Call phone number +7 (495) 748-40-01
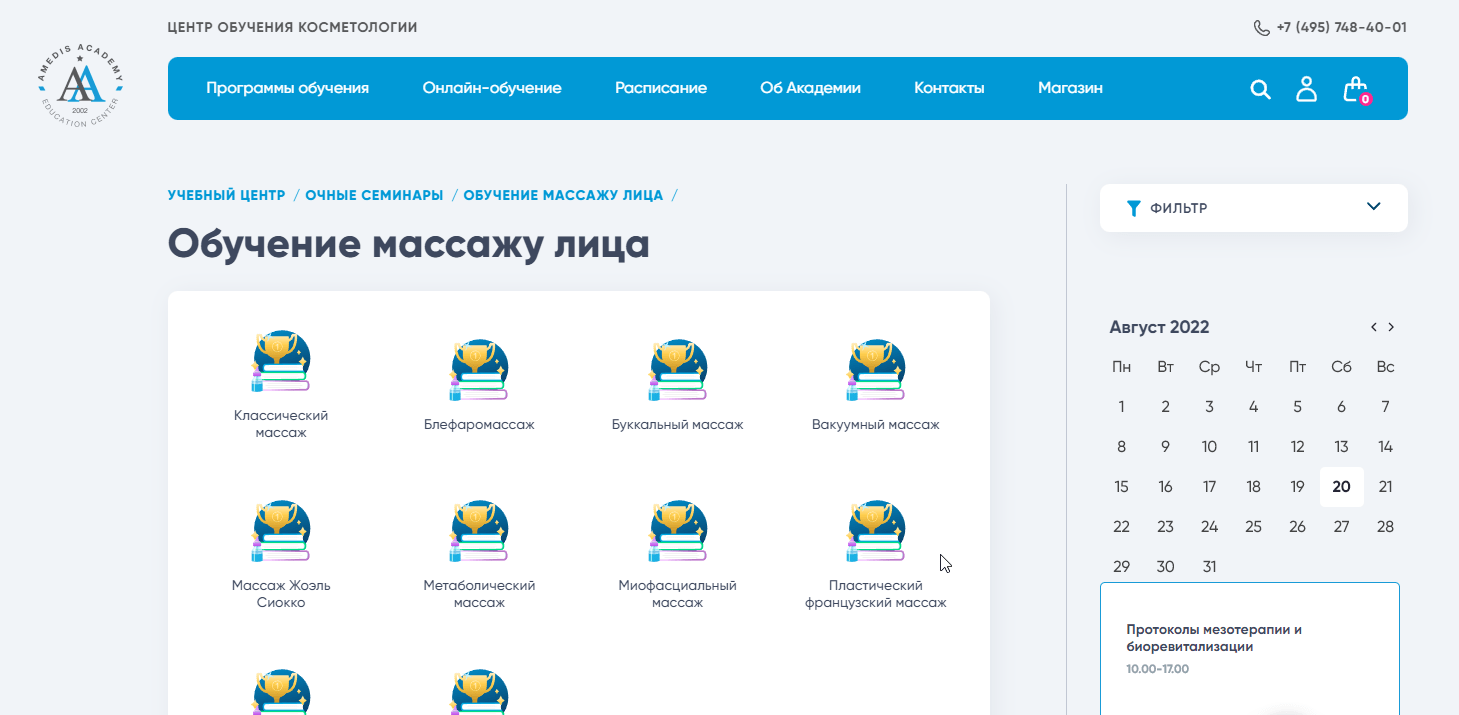 (1340, 27)
